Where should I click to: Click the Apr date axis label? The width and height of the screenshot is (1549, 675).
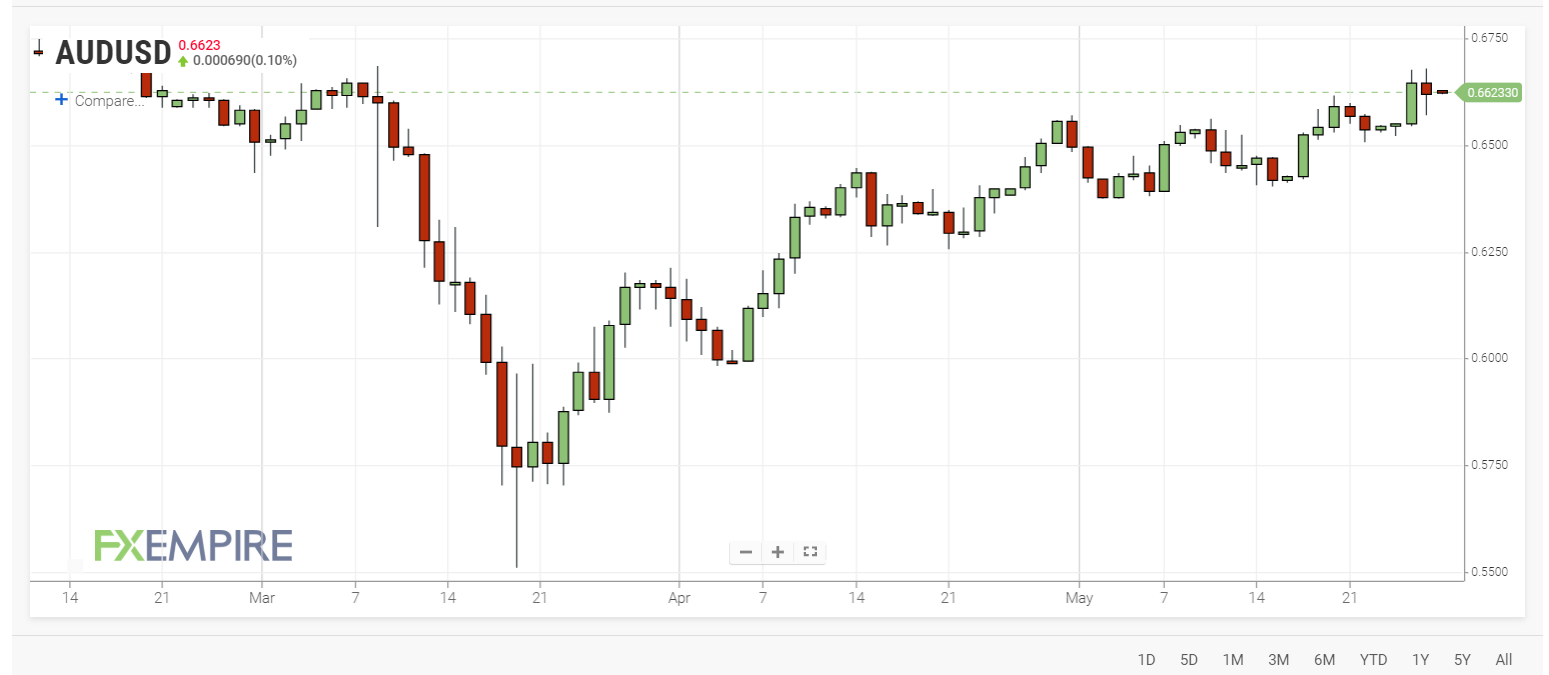pyautogui.click(x=679, y=598)
